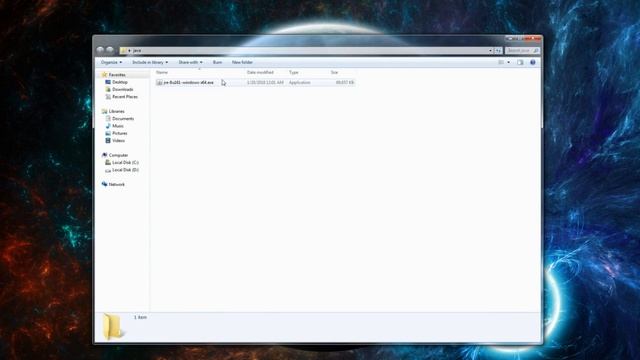The height and width of the screenshot is (360, 640).
Task: Click the Network icon in sidebar
Action: [104, 184]
